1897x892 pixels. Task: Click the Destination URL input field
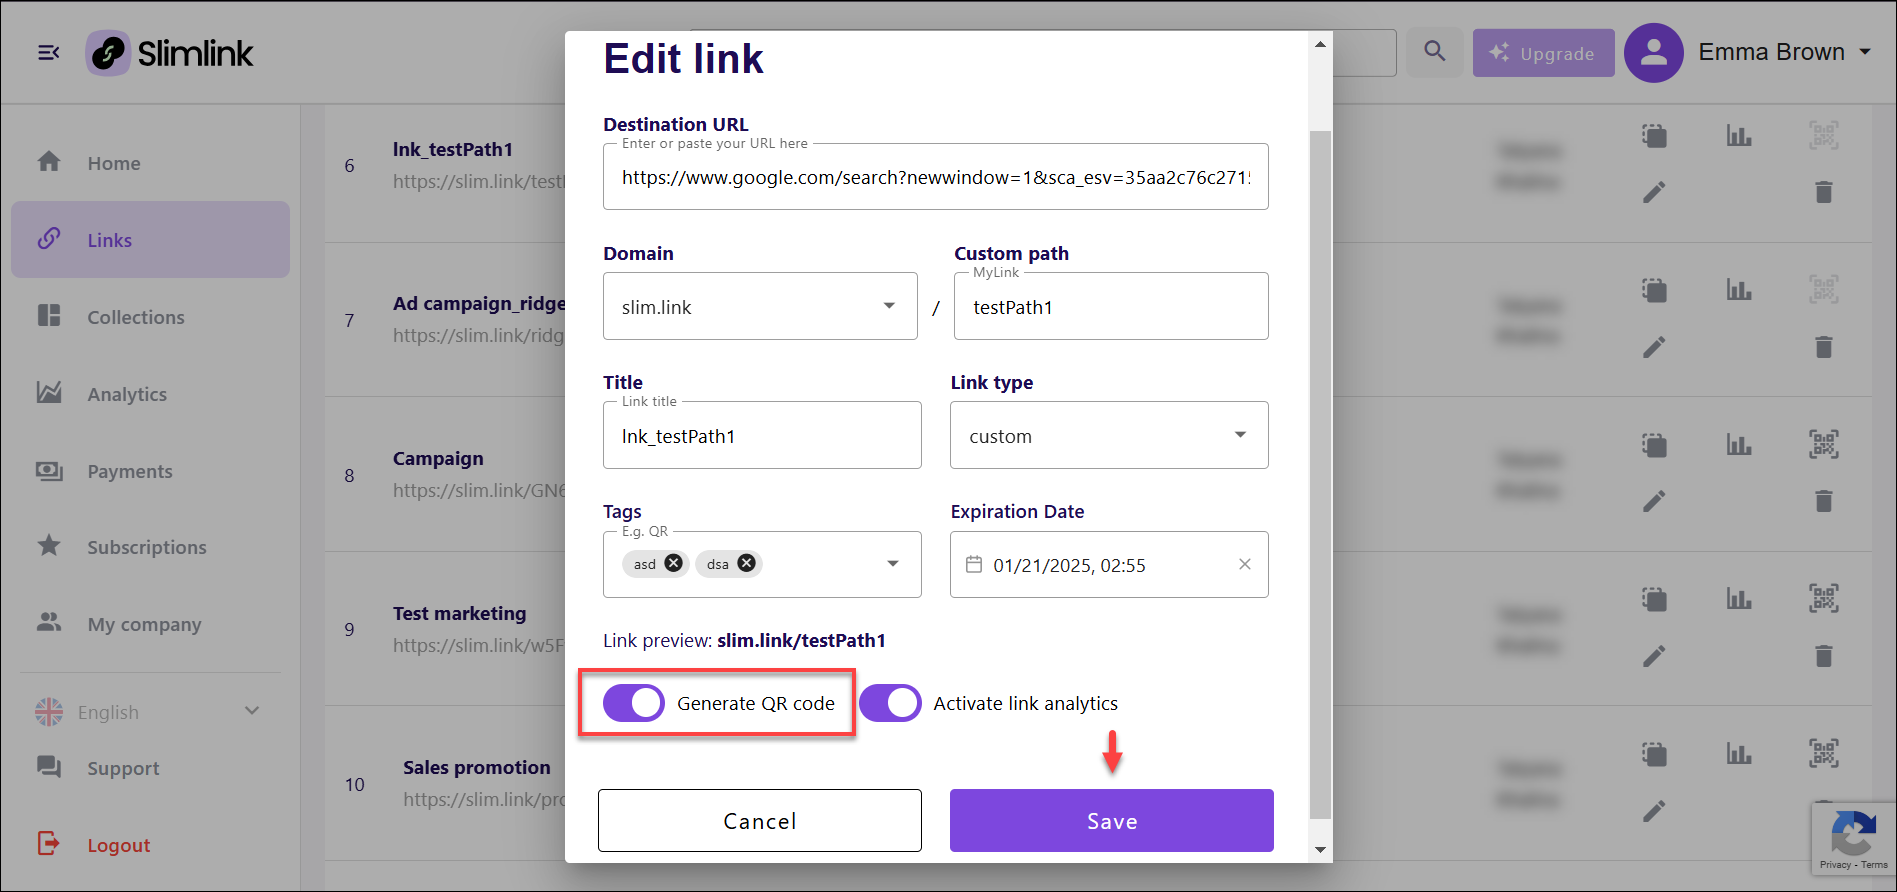(x=935, y=177)
